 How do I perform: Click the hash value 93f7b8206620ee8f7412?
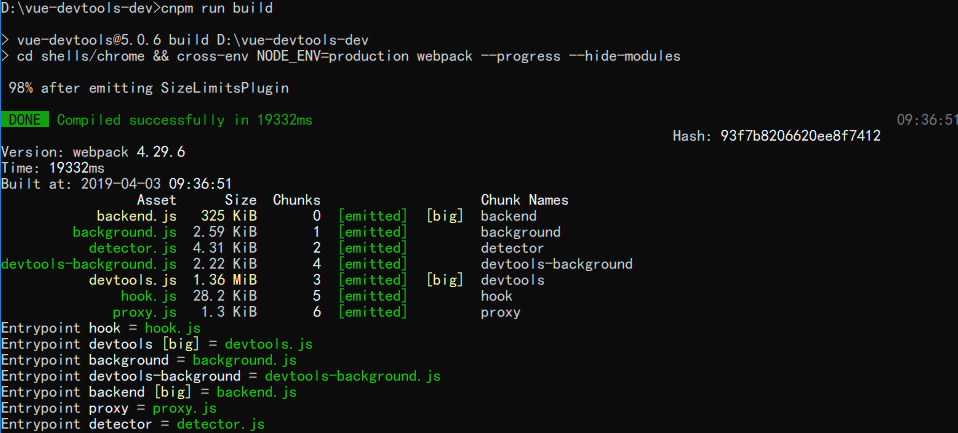(x=800, y=136)
